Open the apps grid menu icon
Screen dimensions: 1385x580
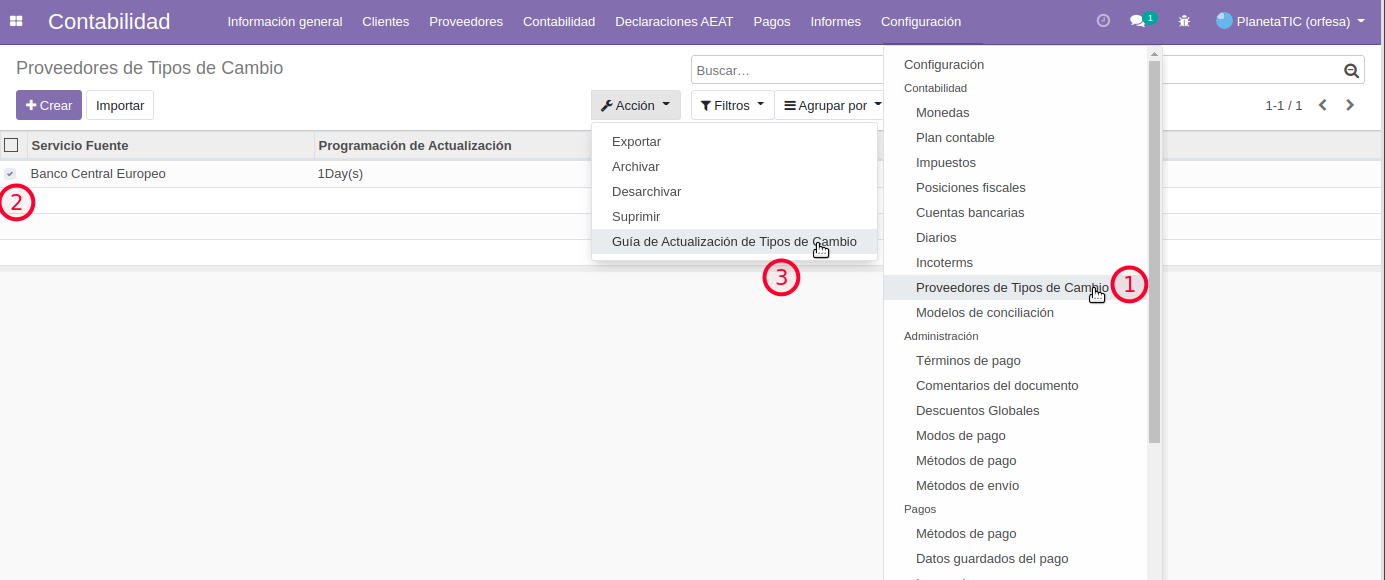point(17,21)
